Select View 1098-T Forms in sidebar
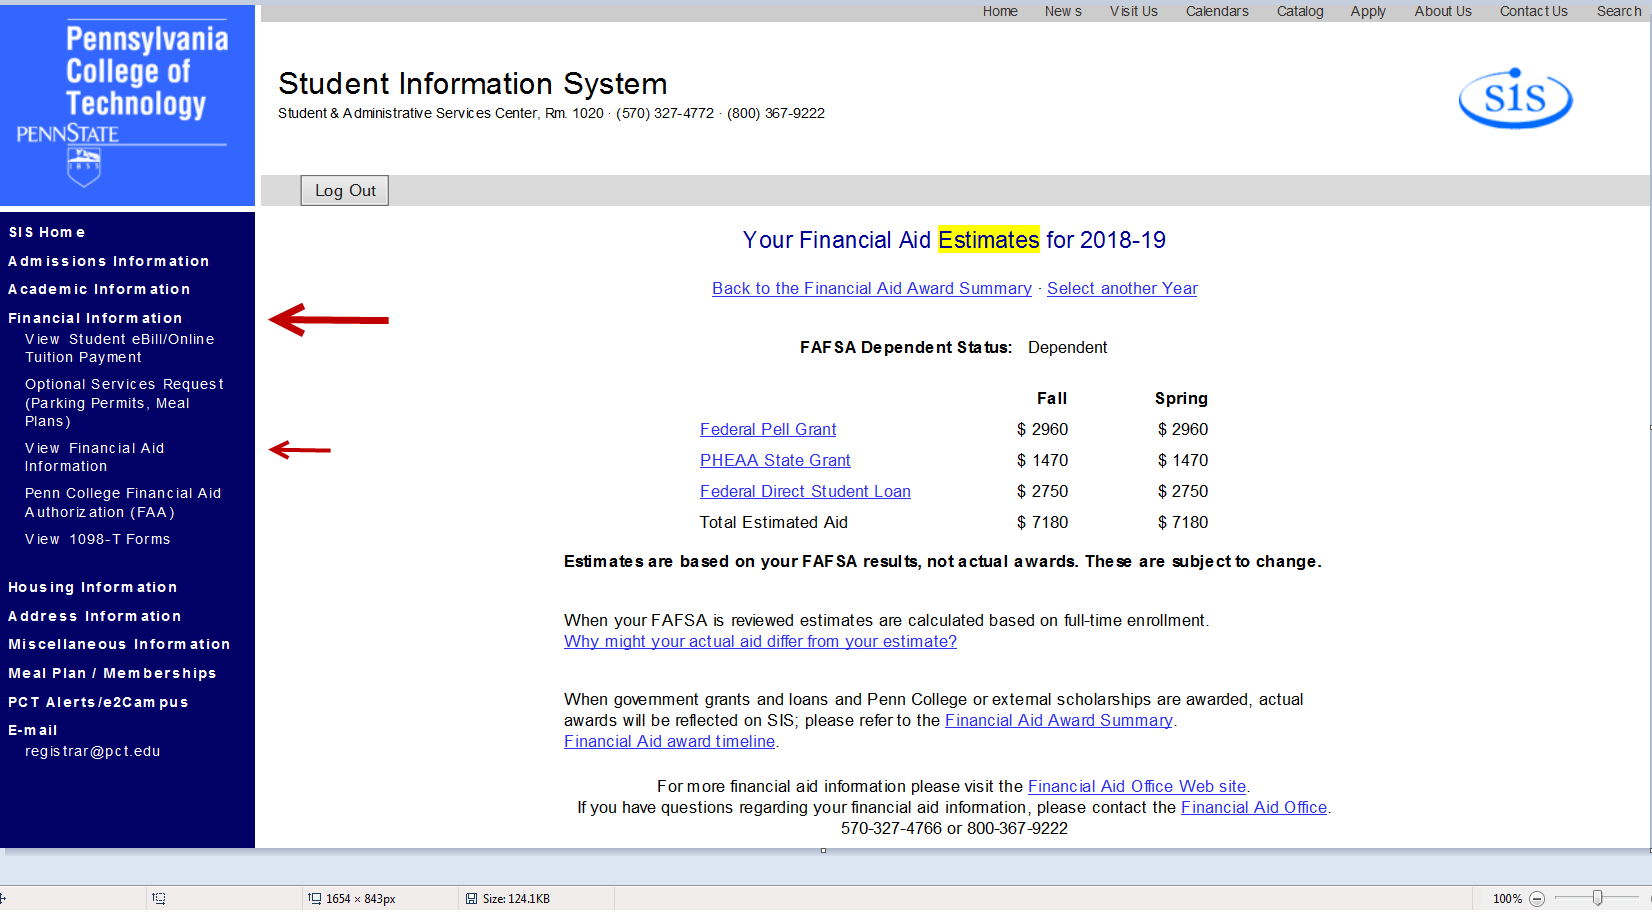This screenshot has width=1652, height=912. pos(97,539)
